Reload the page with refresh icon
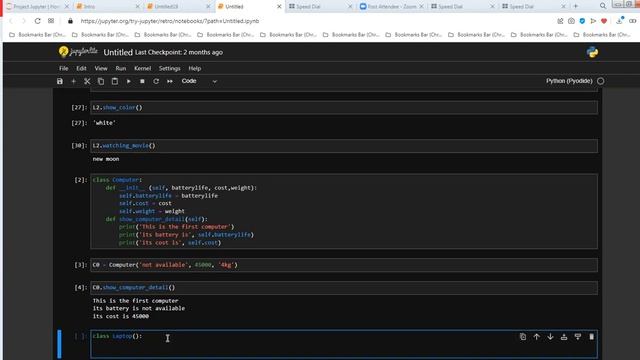The width and height of the screenshot is (640, 360). tap(38, 21)
